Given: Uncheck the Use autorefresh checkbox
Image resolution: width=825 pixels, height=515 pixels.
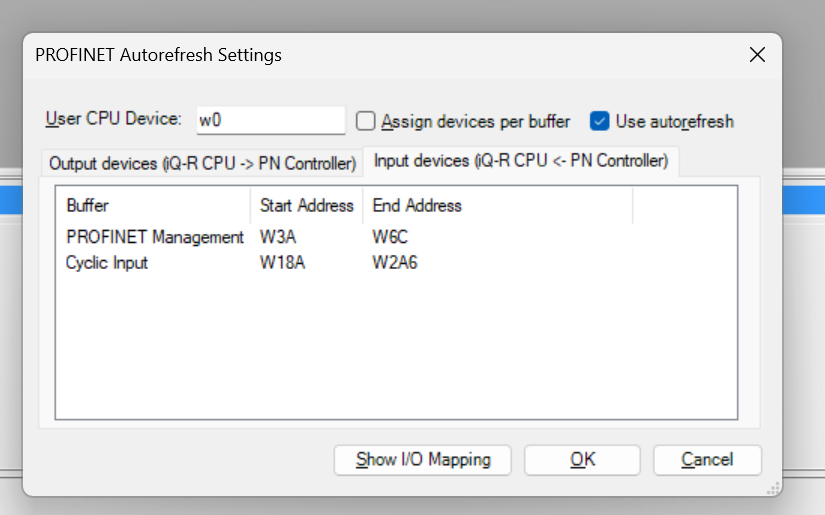Looking at the screenshot, I should (599, 121).
